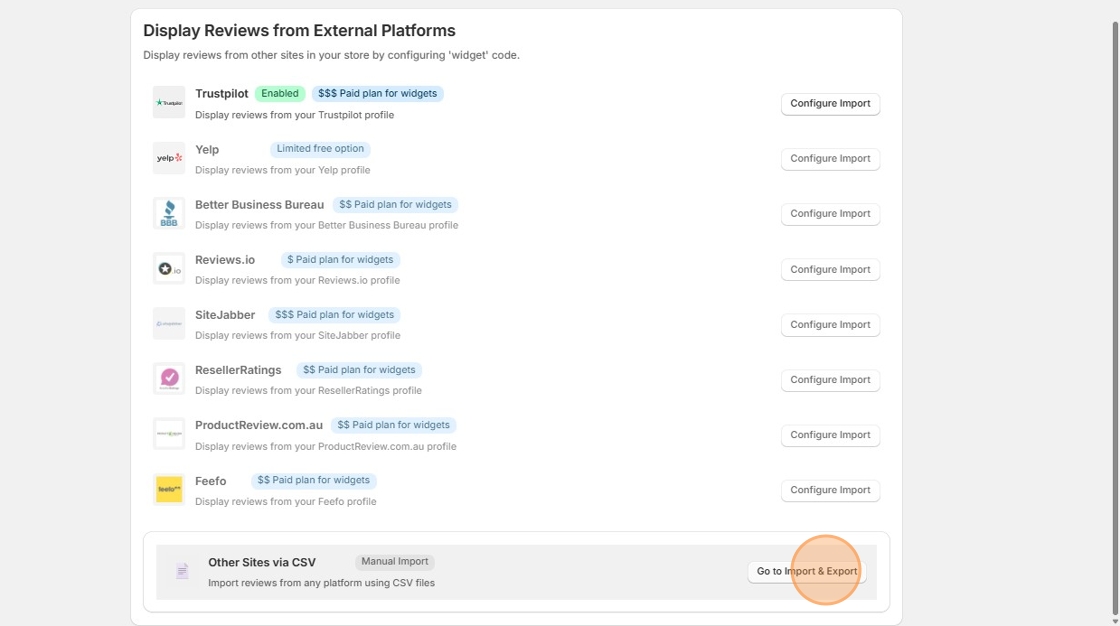The image size is (1120, 626).
Task: Configure import for ResellerRatings
Action: point(830,379)
